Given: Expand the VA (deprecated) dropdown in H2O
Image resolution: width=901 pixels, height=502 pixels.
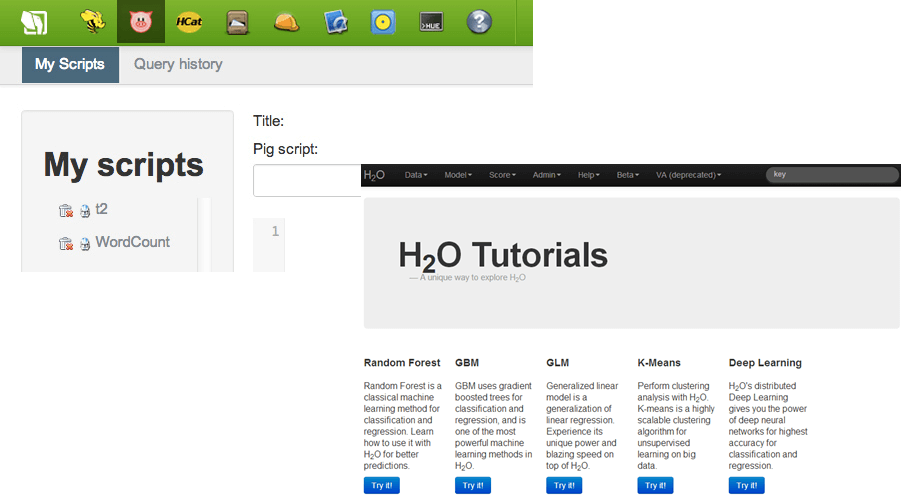Looking at the screenshot, I should [x=688, y=175].
